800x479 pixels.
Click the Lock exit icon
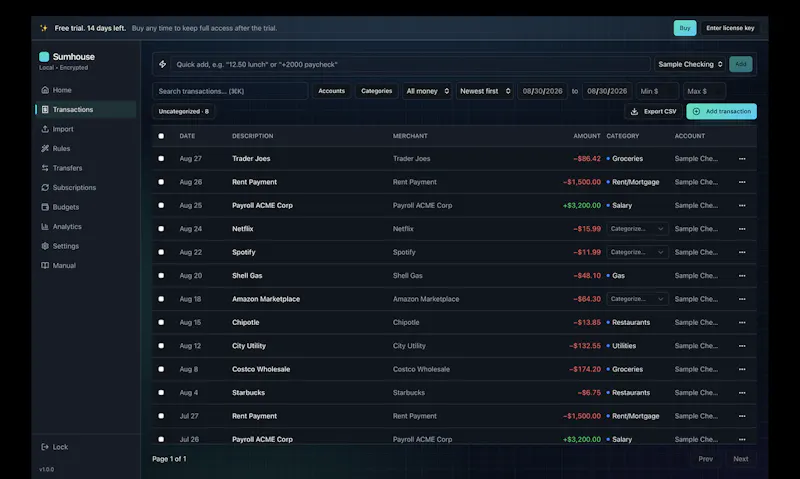(x=45, y=447)
